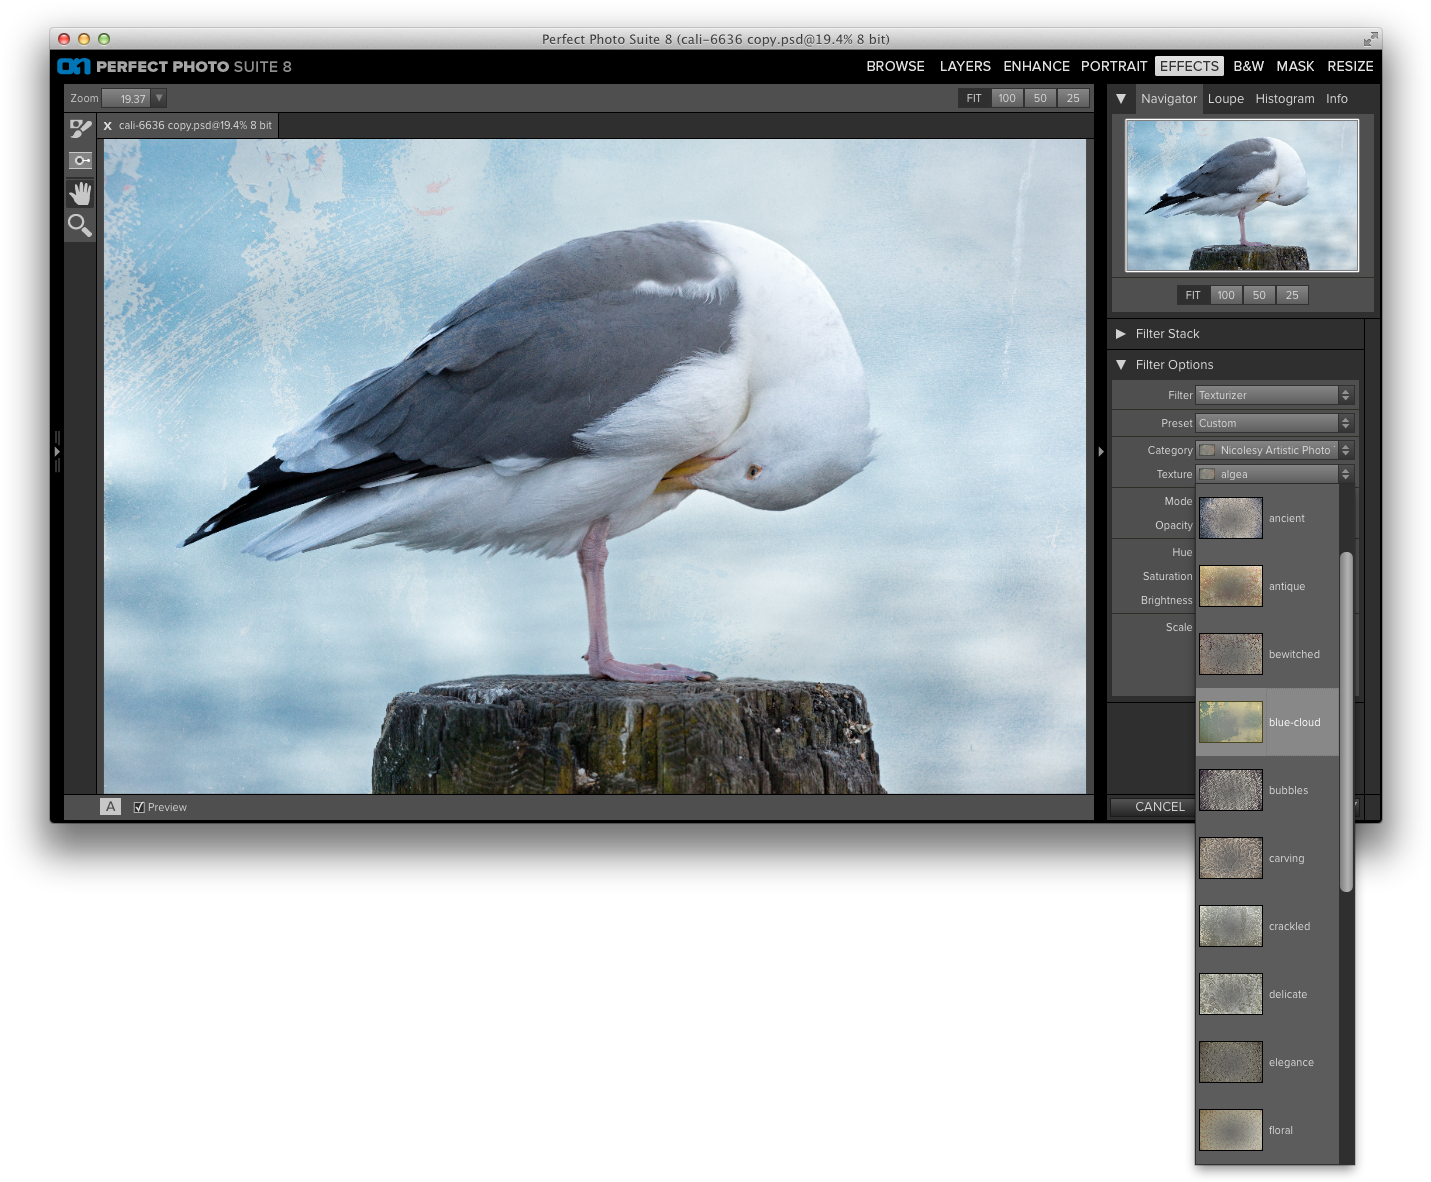
Task: Choose the blue-cloud texture thumbnail
Action: click(x=1230, y=722)
